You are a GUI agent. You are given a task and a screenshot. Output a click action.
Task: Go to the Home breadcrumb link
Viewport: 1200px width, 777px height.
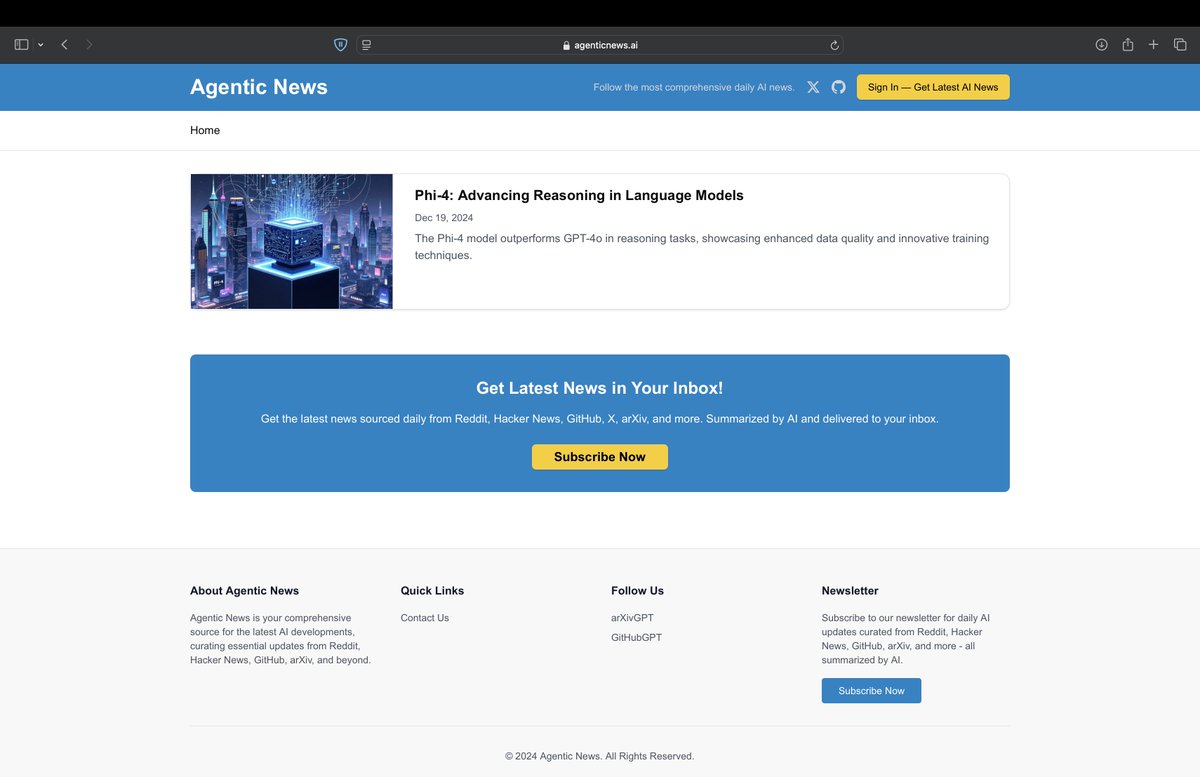click(x=205, y=130)
